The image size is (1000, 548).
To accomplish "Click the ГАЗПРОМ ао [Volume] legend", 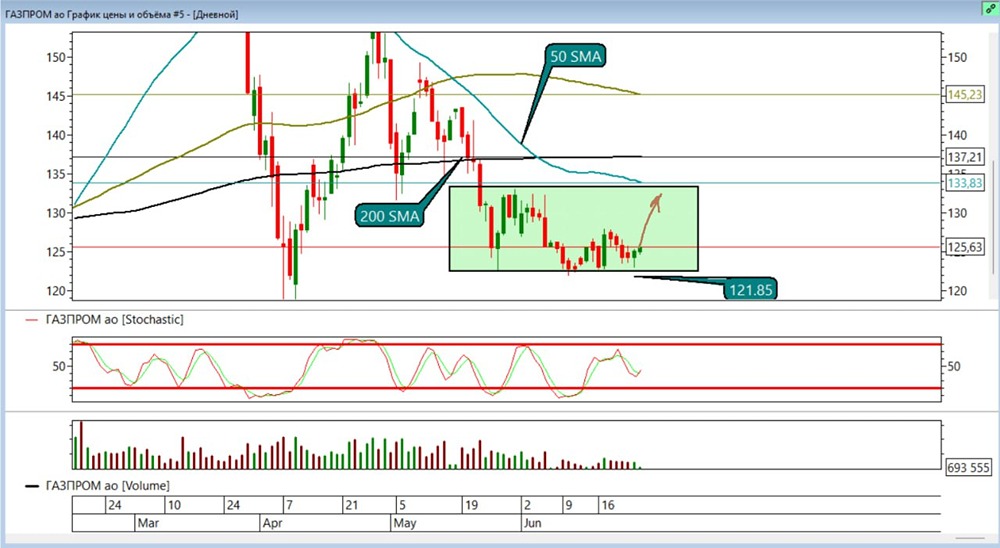I will [x=108, y=486].
